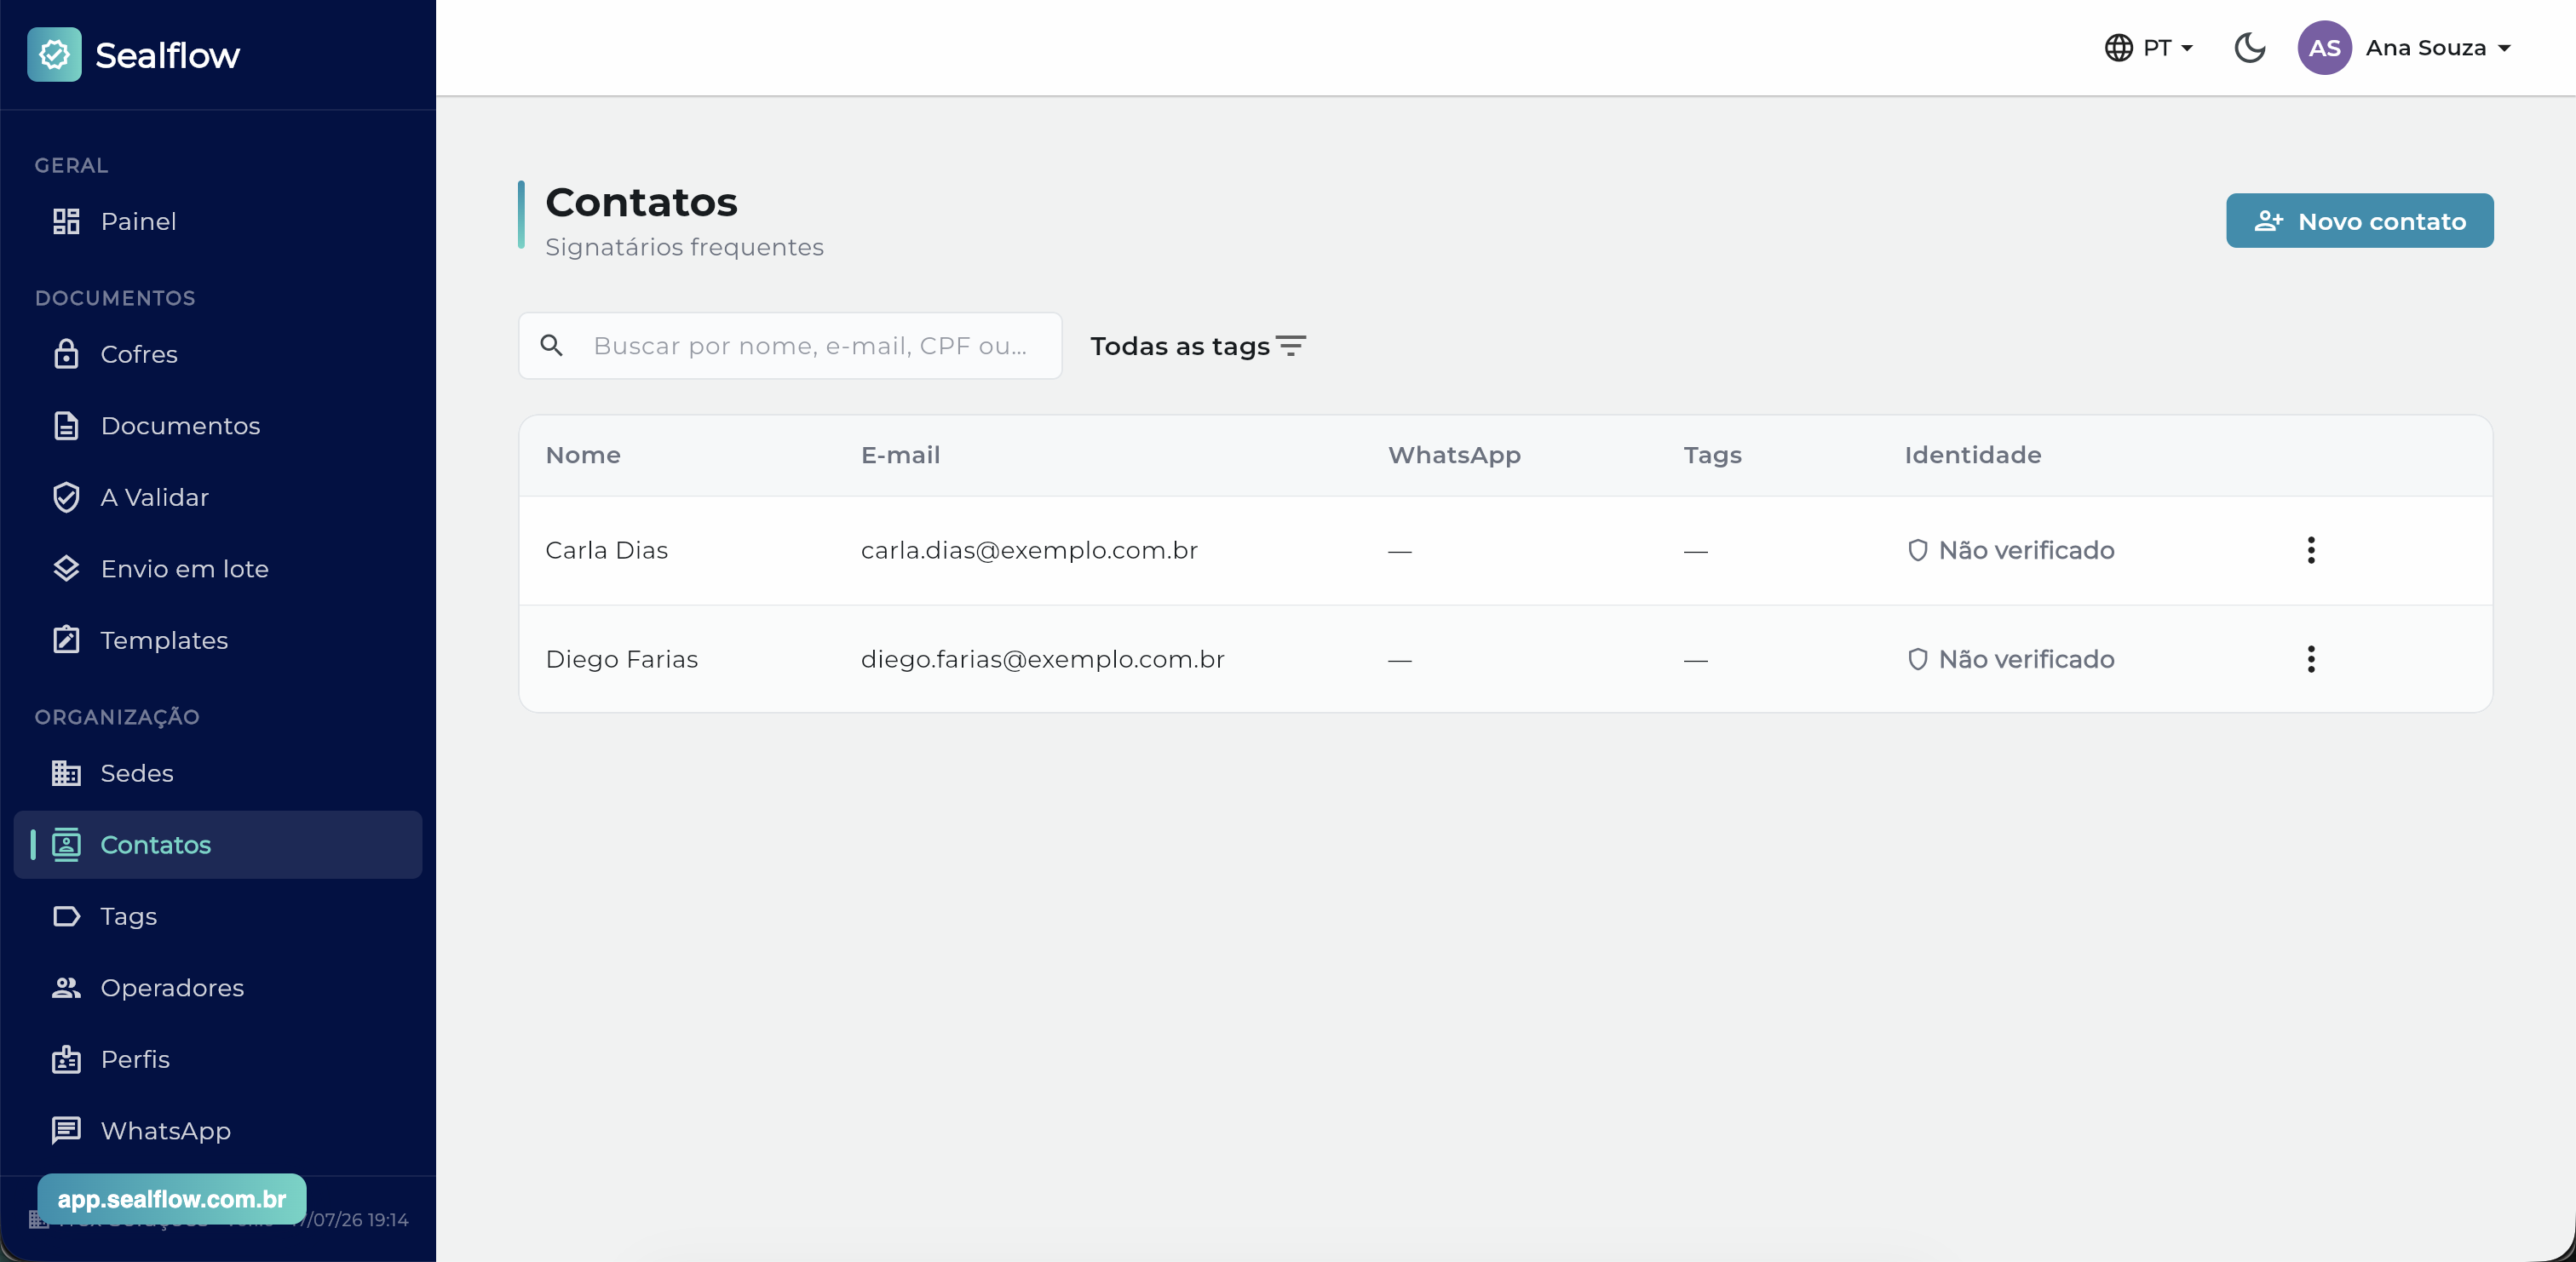This screenshot has height=1262, width=2576.
Task: Open Sedes building icon
Action: [66, 773]
